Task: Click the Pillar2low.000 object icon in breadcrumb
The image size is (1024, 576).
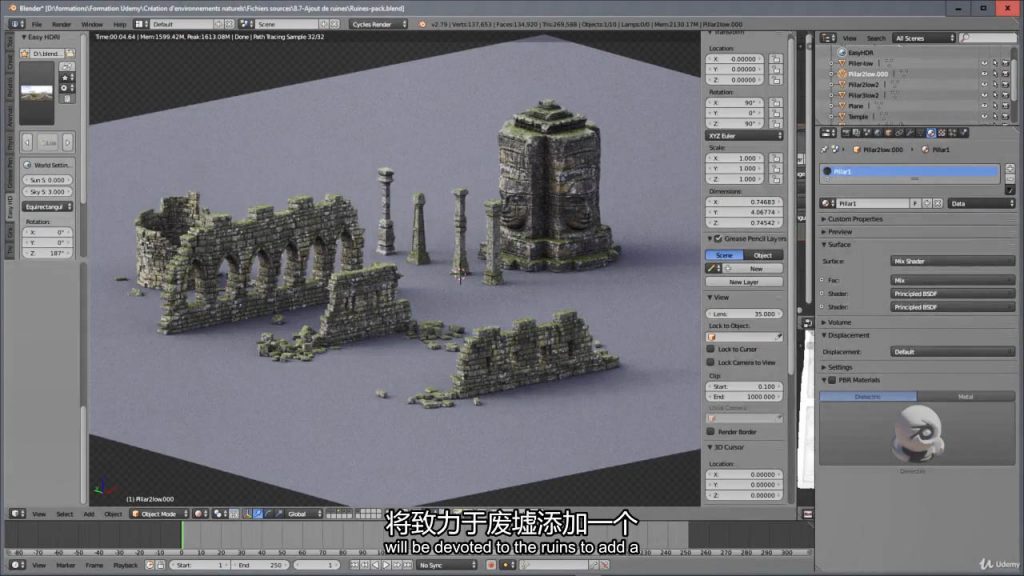Action: (856, 150)
